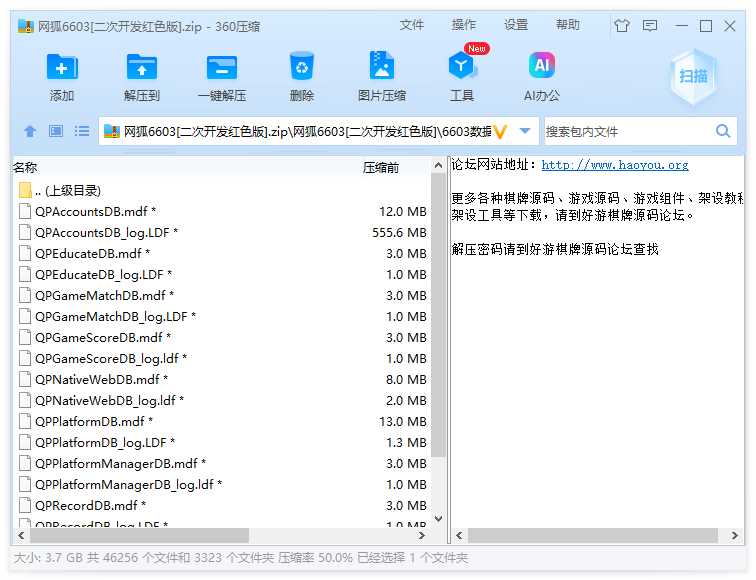
Task: Click the extraction password note (解压密码) text
Action: (555, 249)
